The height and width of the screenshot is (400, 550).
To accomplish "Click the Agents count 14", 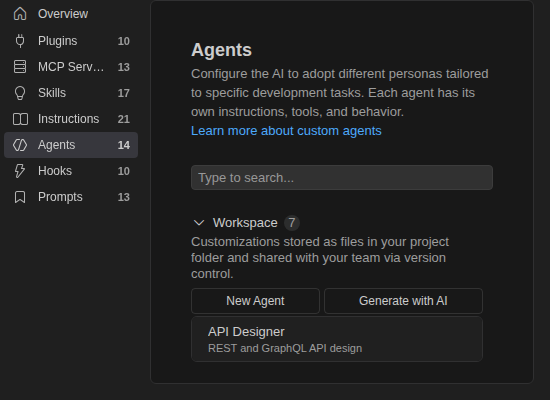I will point(123,145).
